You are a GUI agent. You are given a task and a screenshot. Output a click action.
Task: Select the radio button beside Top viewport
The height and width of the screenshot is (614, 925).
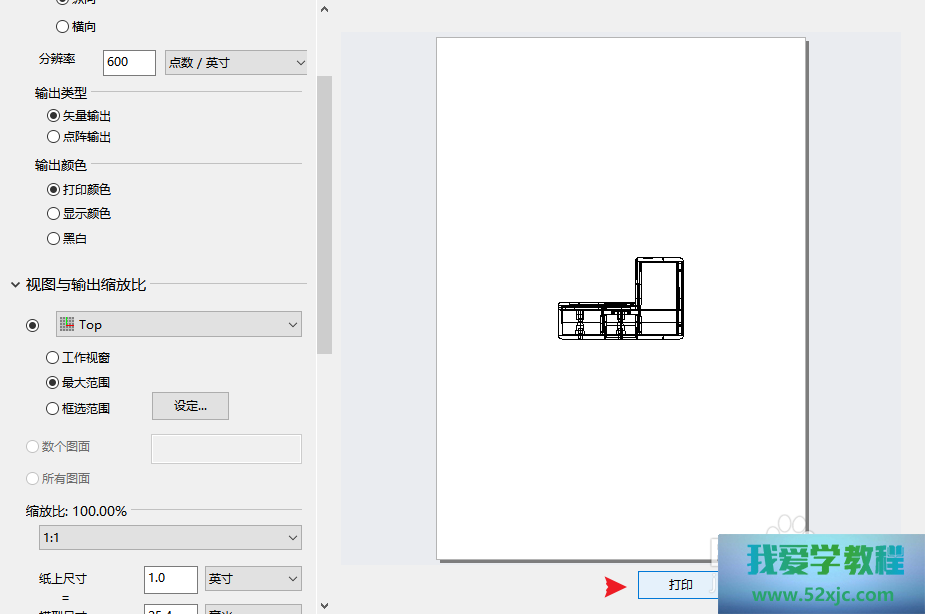tap(34, 324)
